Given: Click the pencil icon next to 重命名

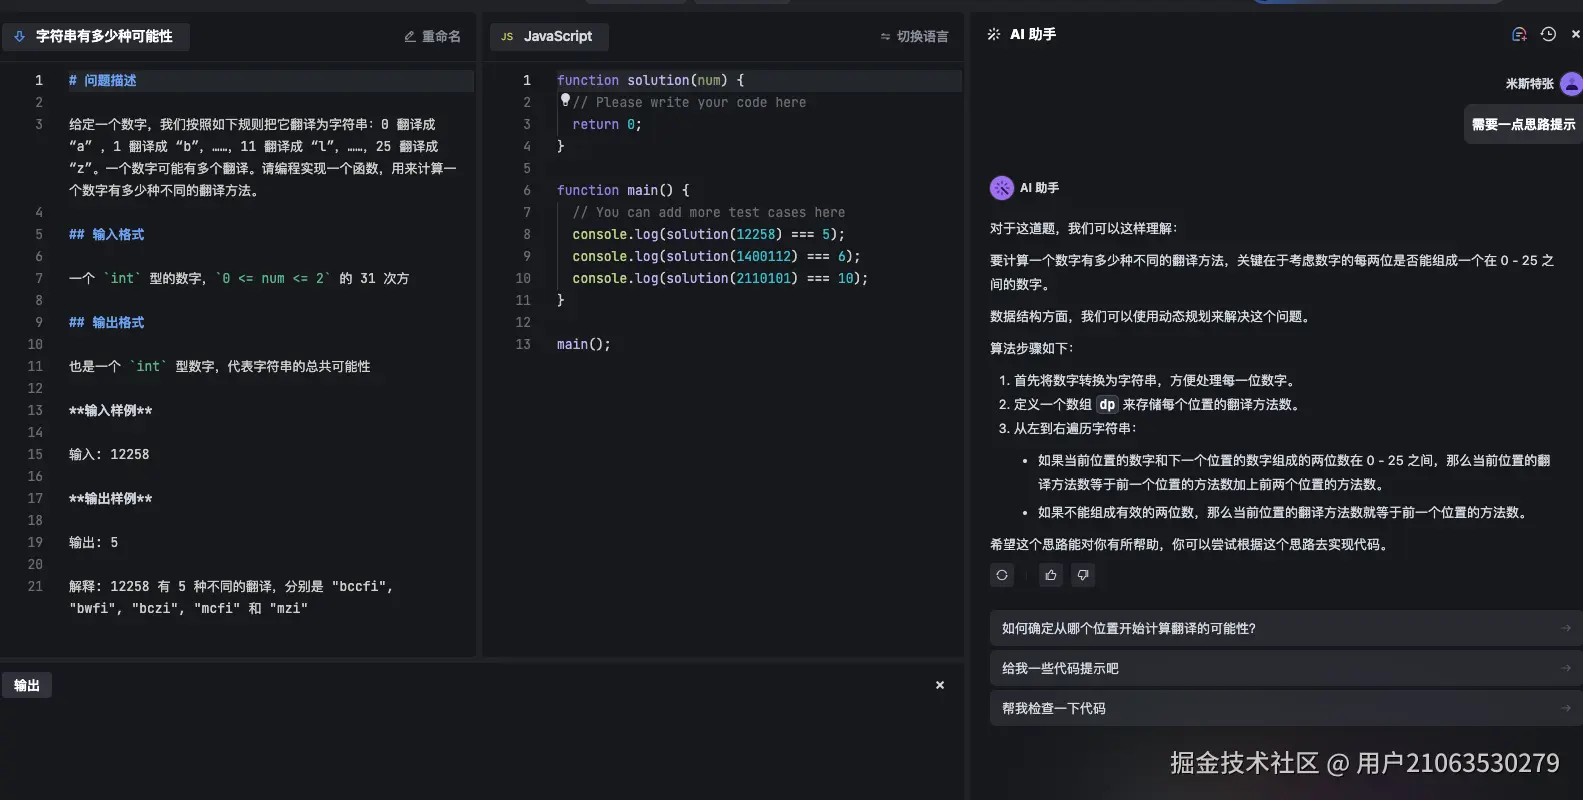Looking at the screenshot, I should click(x=410, y=36).
